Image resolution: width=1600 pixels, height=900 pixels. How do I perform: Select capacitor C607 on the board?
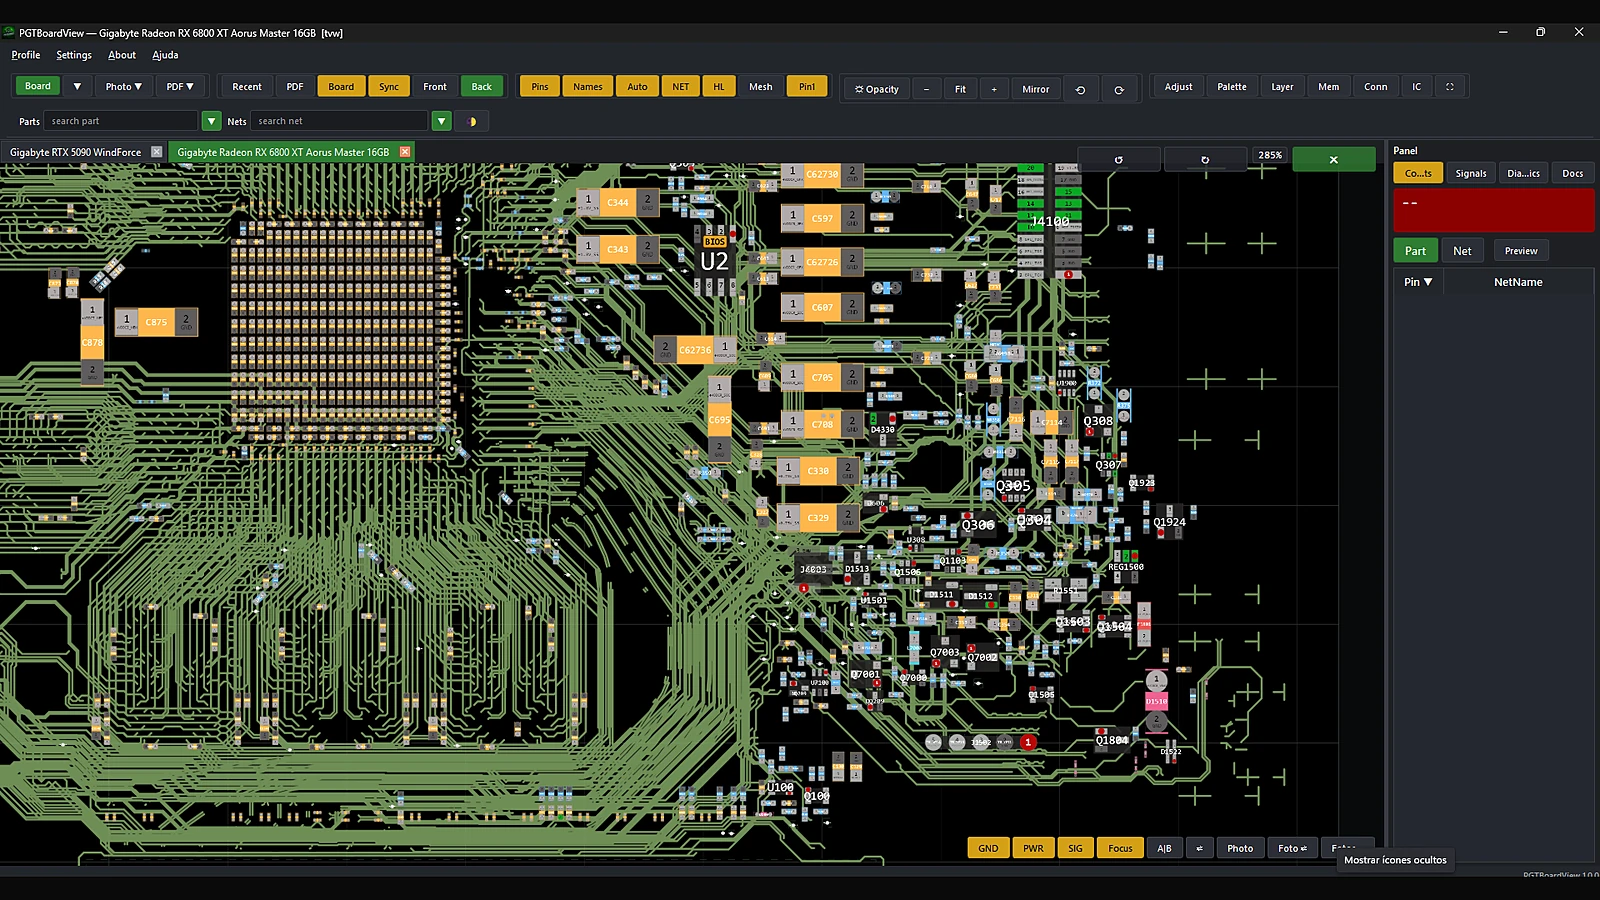point(822,307)
